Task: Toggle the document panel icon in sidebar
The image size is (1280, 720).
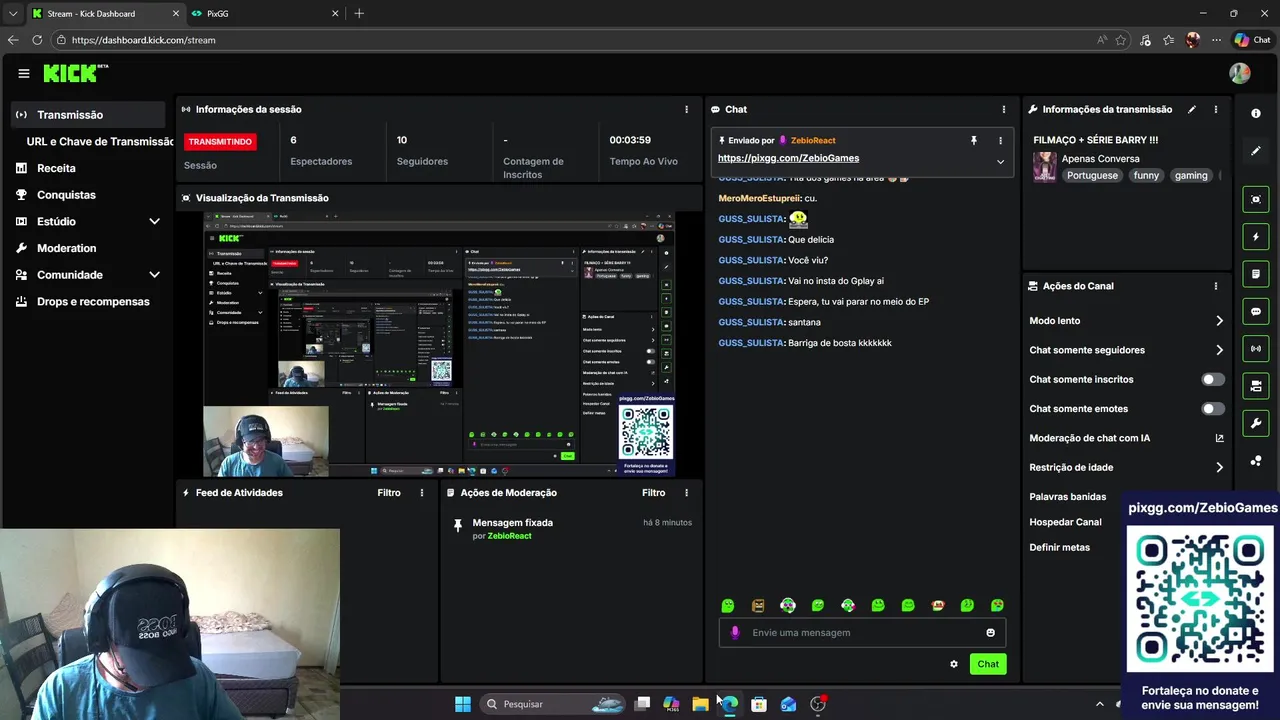Action: tap(1256, 274)
